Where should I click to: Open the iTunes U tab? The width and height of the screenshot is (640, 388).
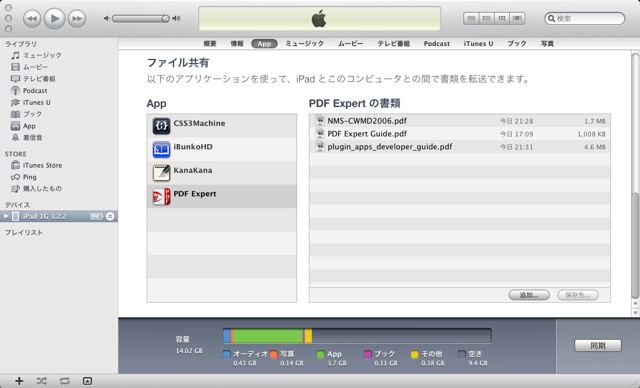[478, 44]
